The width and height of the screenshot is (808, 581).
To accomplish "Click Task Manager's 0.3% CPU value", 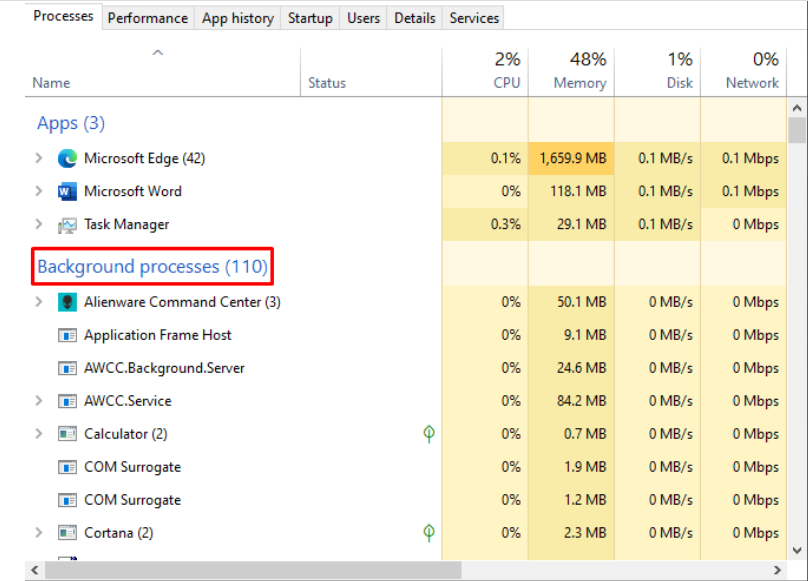I will point(506,224).
